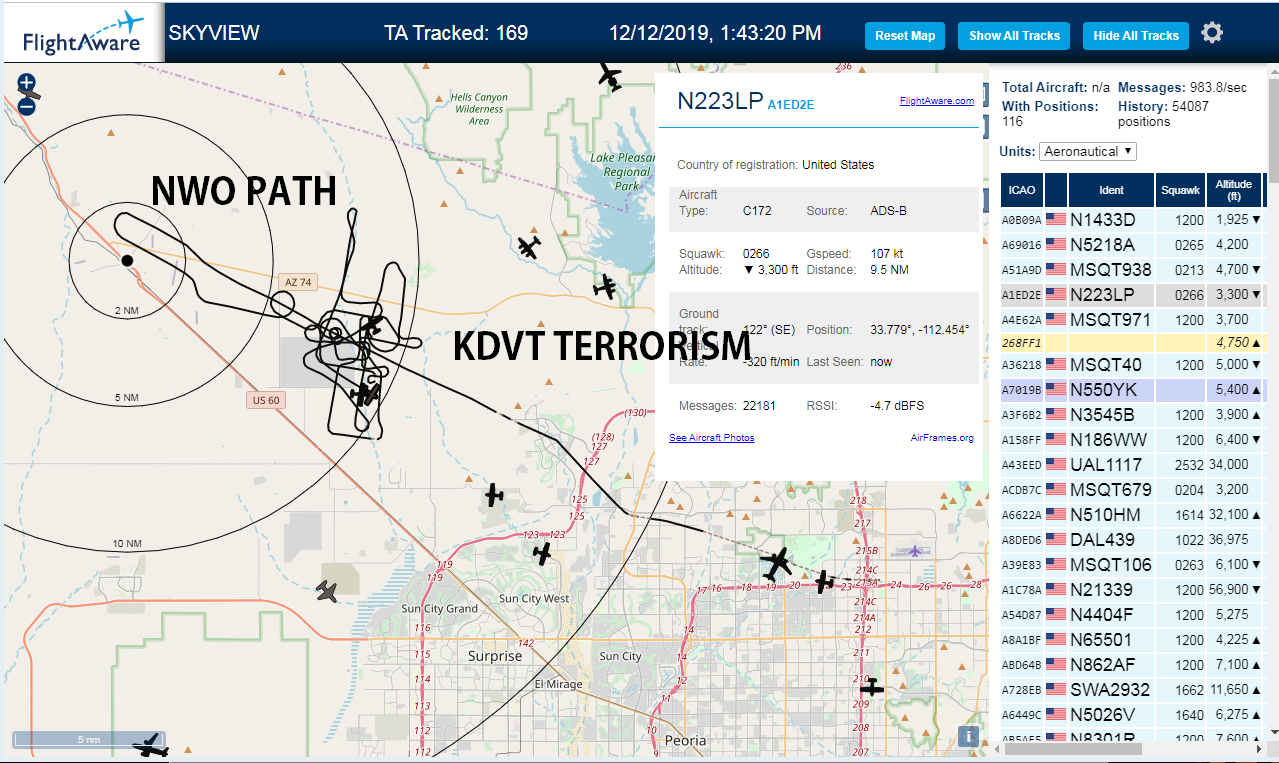Sort table by Altitude (ft) column header
1279x763 pixels.
1234,190
